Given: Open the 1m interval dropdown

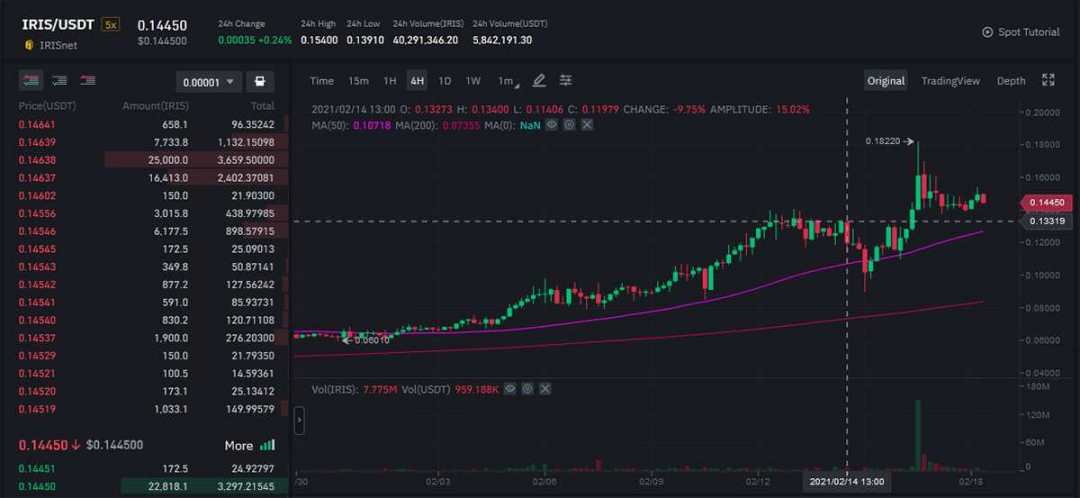Looking at the screenshot, I should [x=509, y=81].
